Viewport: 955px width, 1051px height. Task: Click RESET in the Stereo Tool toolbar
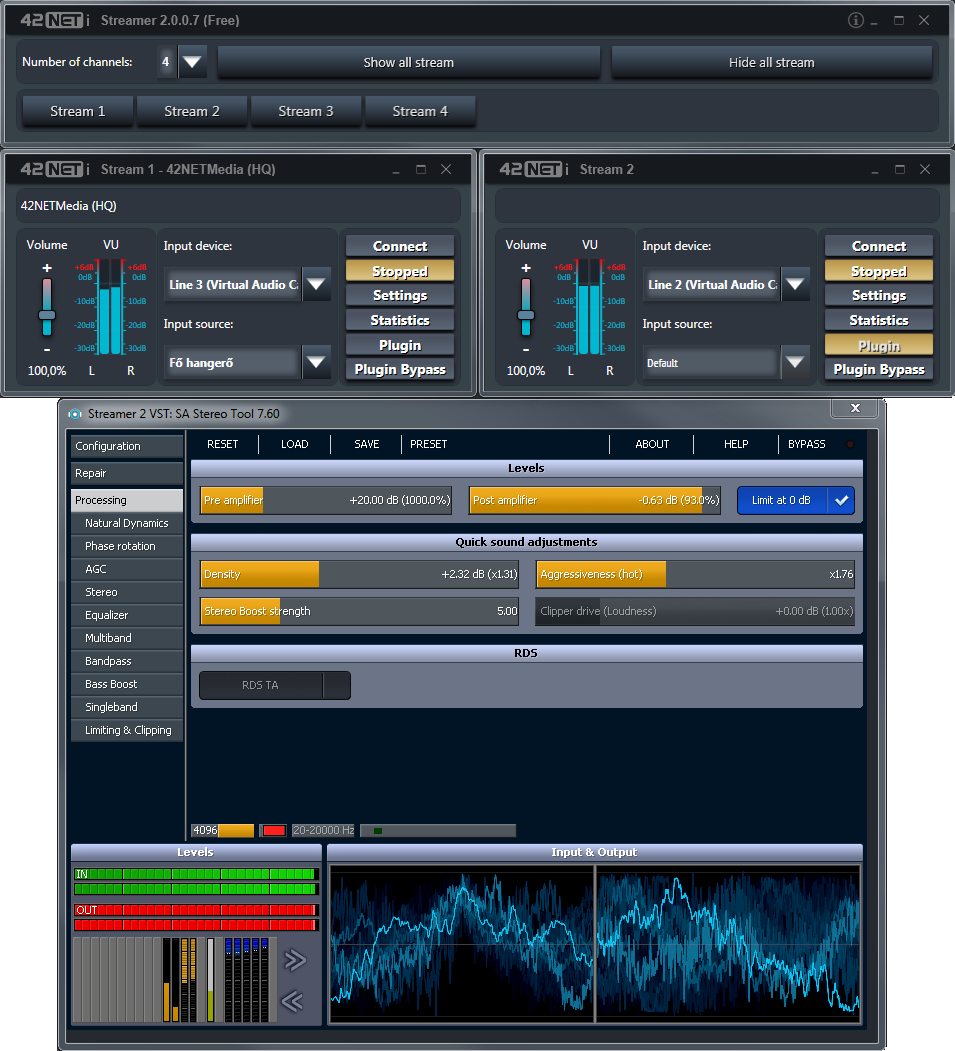[x=222, y=444]
